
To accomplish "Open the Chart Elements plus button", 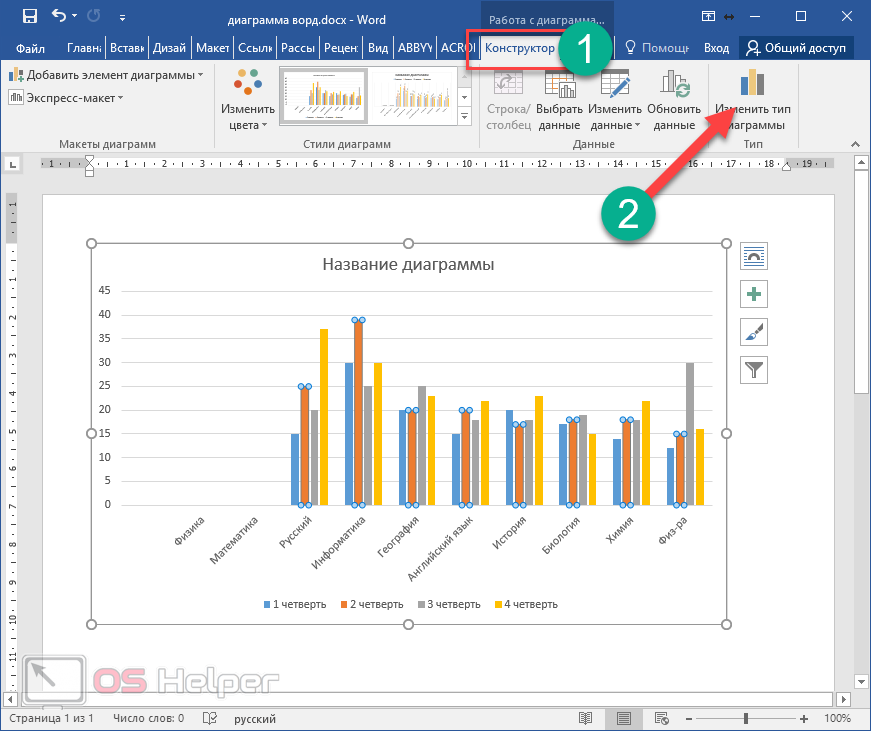I will point(753,293).
